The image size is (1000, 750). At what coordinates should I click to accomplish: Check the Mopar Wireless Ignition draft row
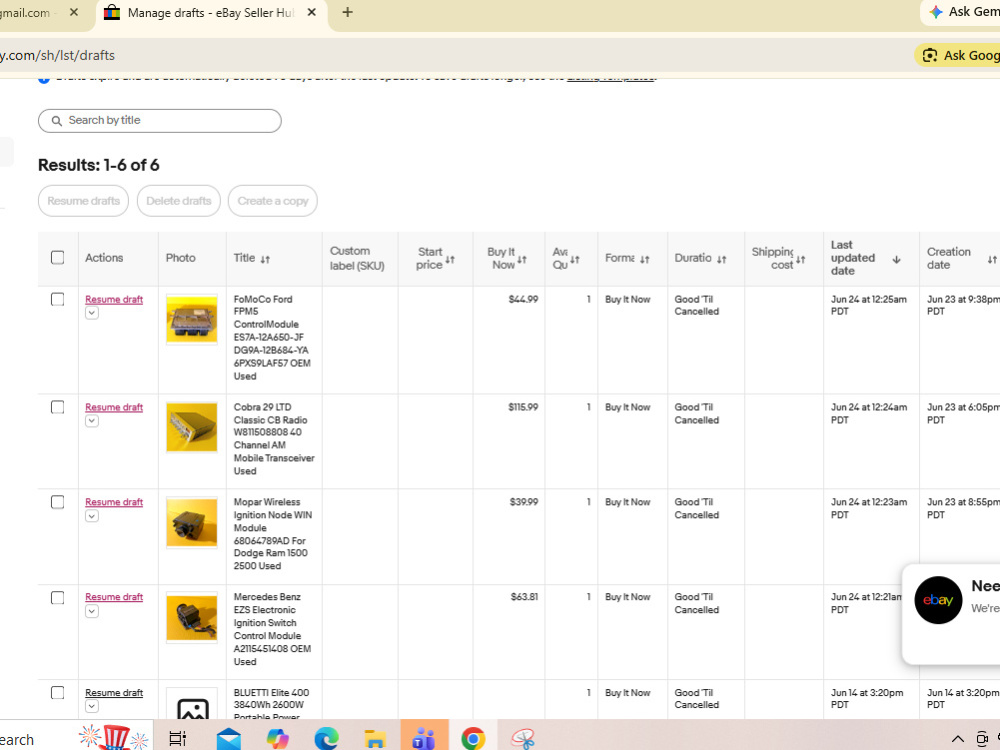click(57, 502)
